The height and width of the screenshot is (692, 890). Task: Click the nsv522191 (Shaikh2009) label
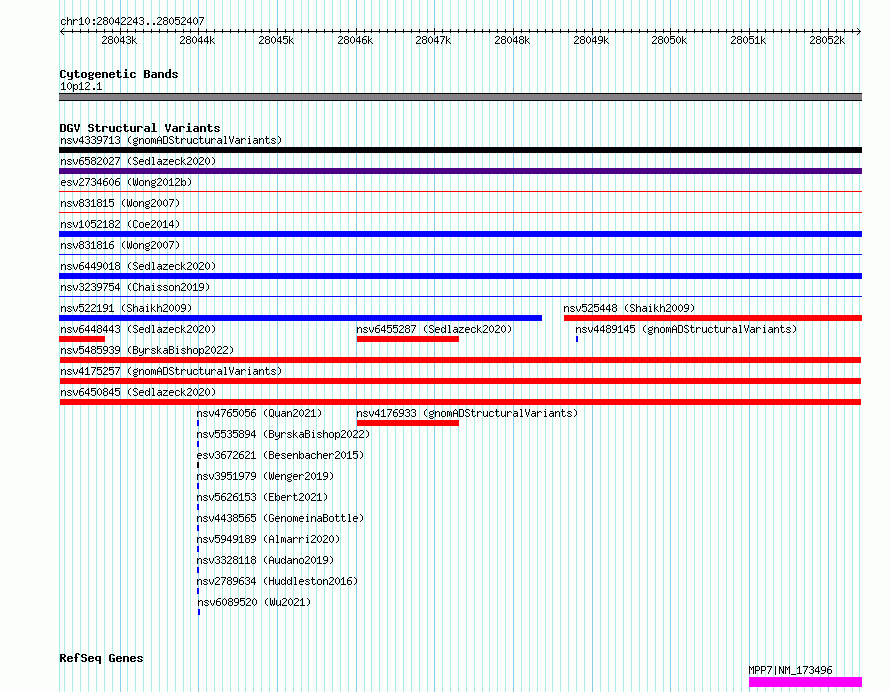click(x=126, y=308)
